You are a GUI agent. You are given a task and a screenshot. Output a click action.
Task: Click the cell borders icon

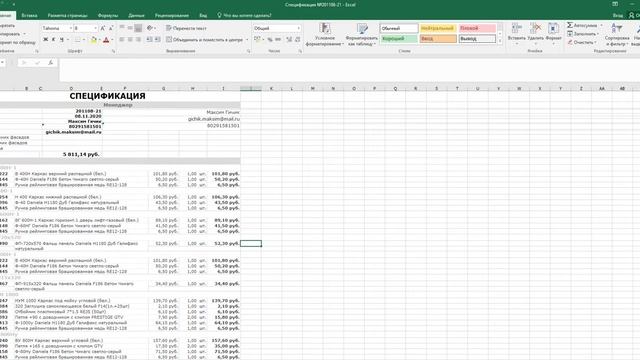click(x=78, y=40)
